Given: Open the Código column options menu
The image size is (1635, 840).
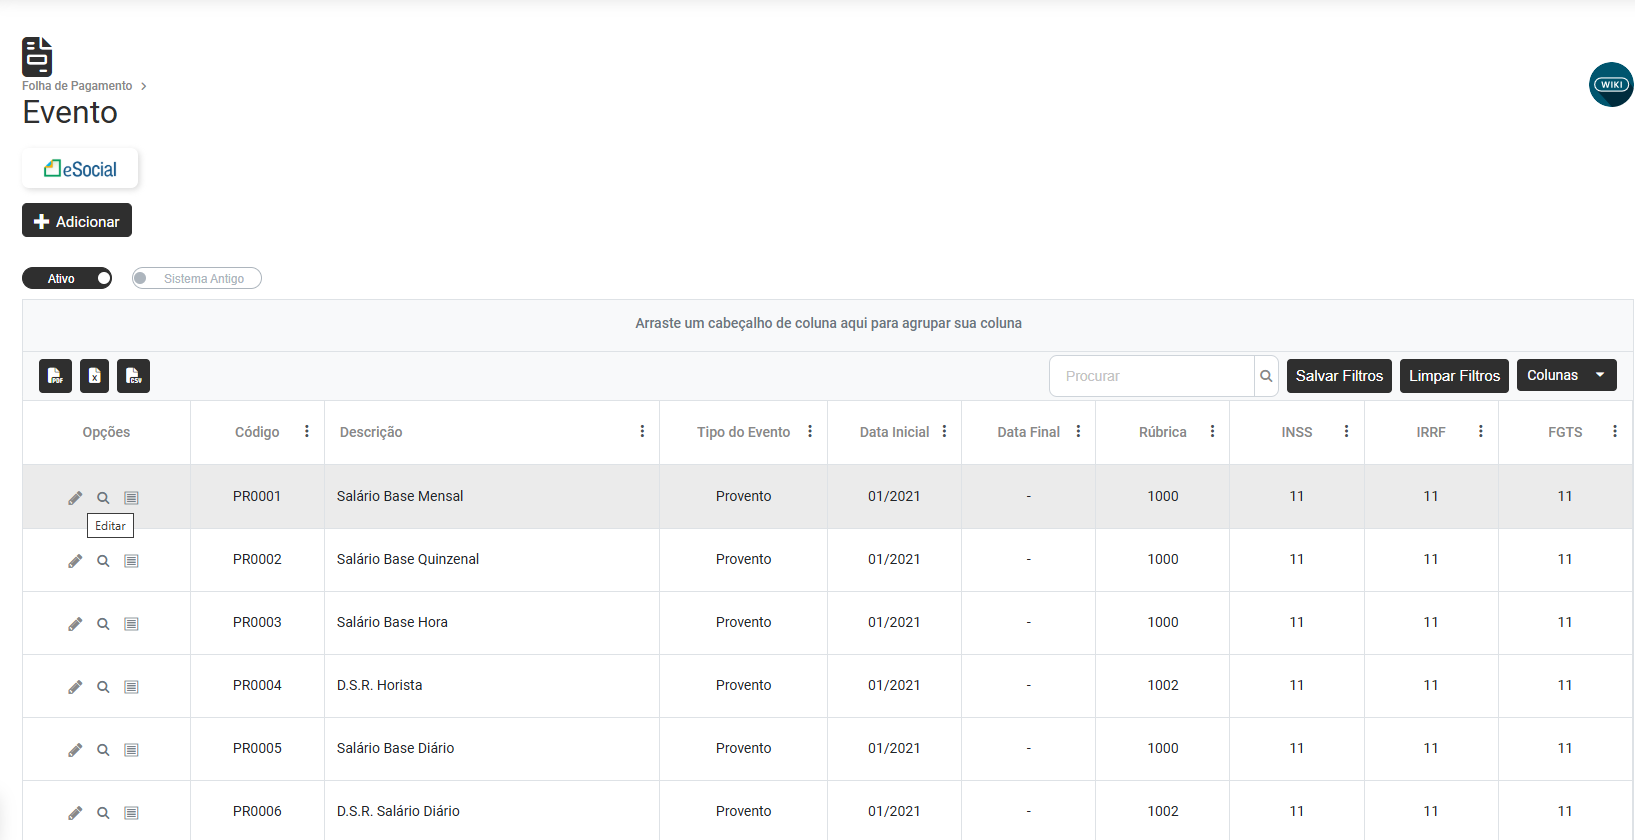Looking at the screenshot, I should [307, 432].
